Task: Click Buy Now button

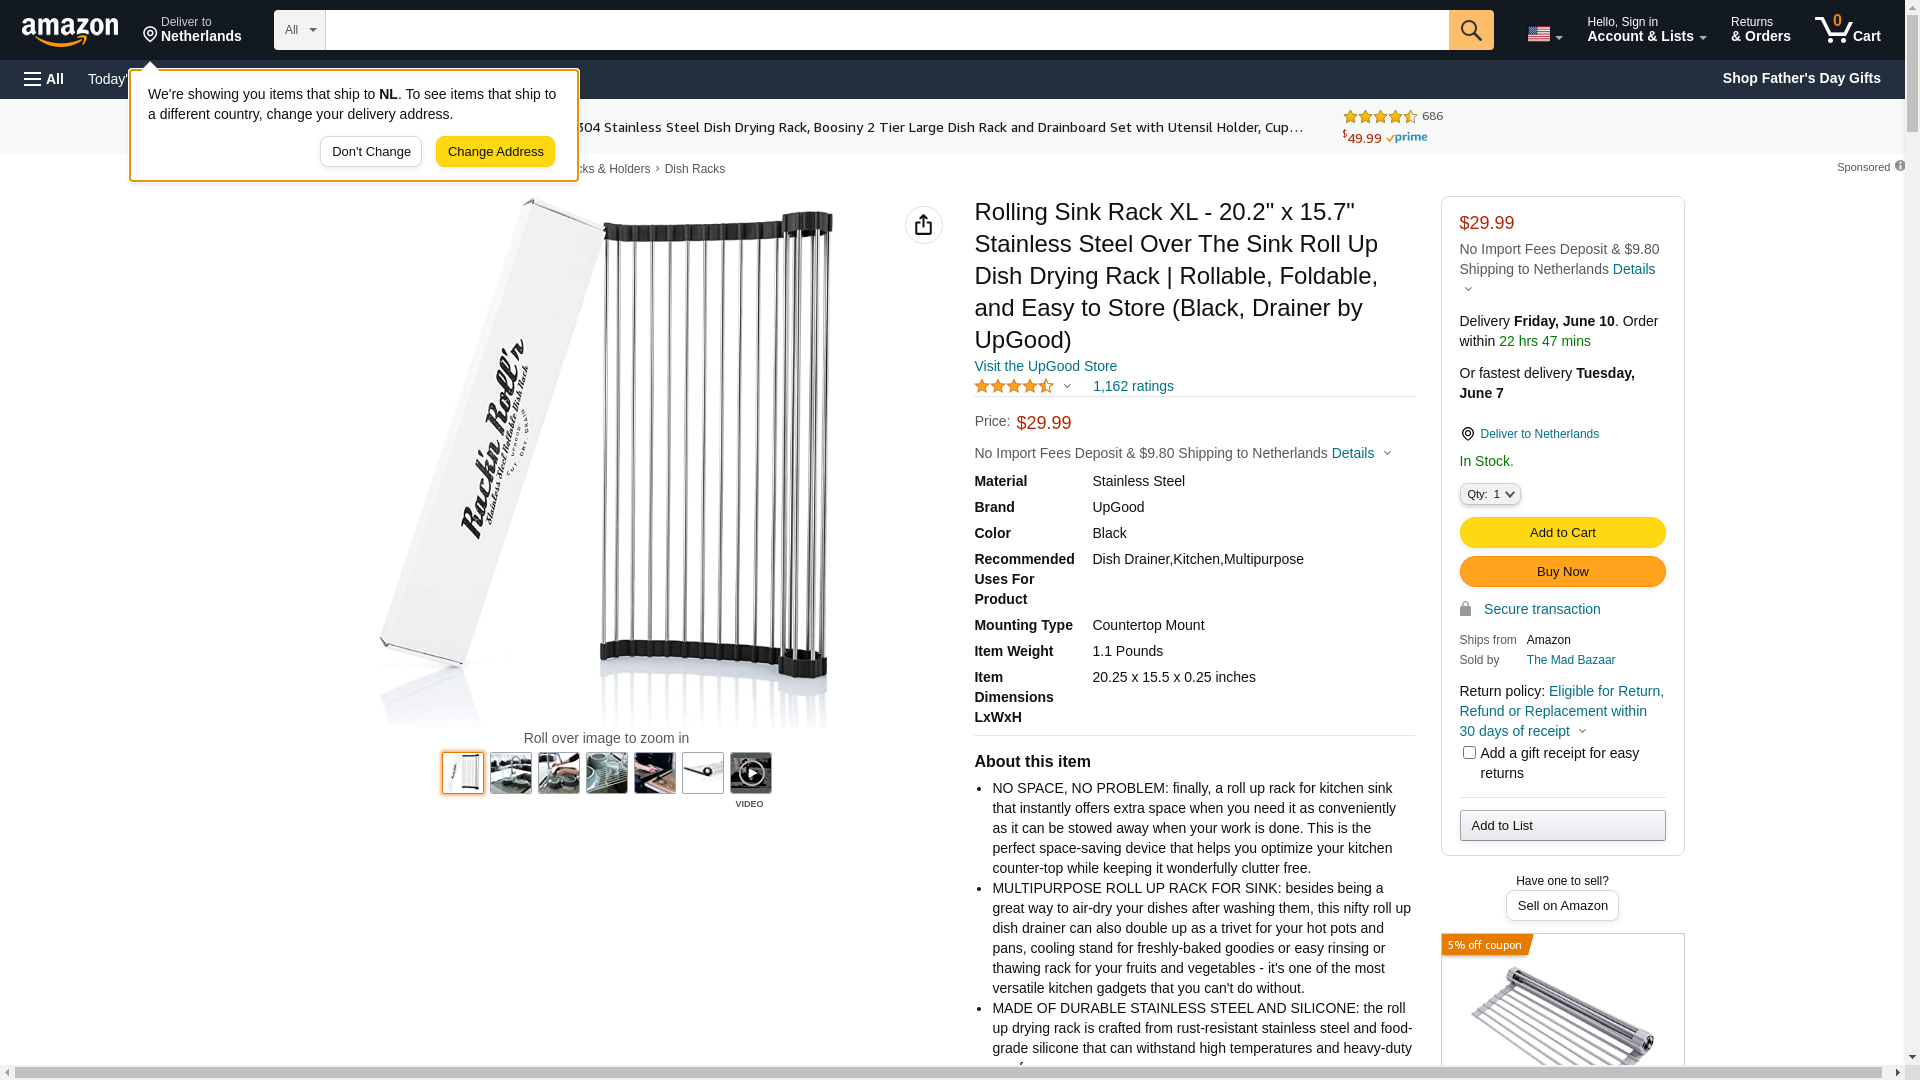Action: point(1562,572)
